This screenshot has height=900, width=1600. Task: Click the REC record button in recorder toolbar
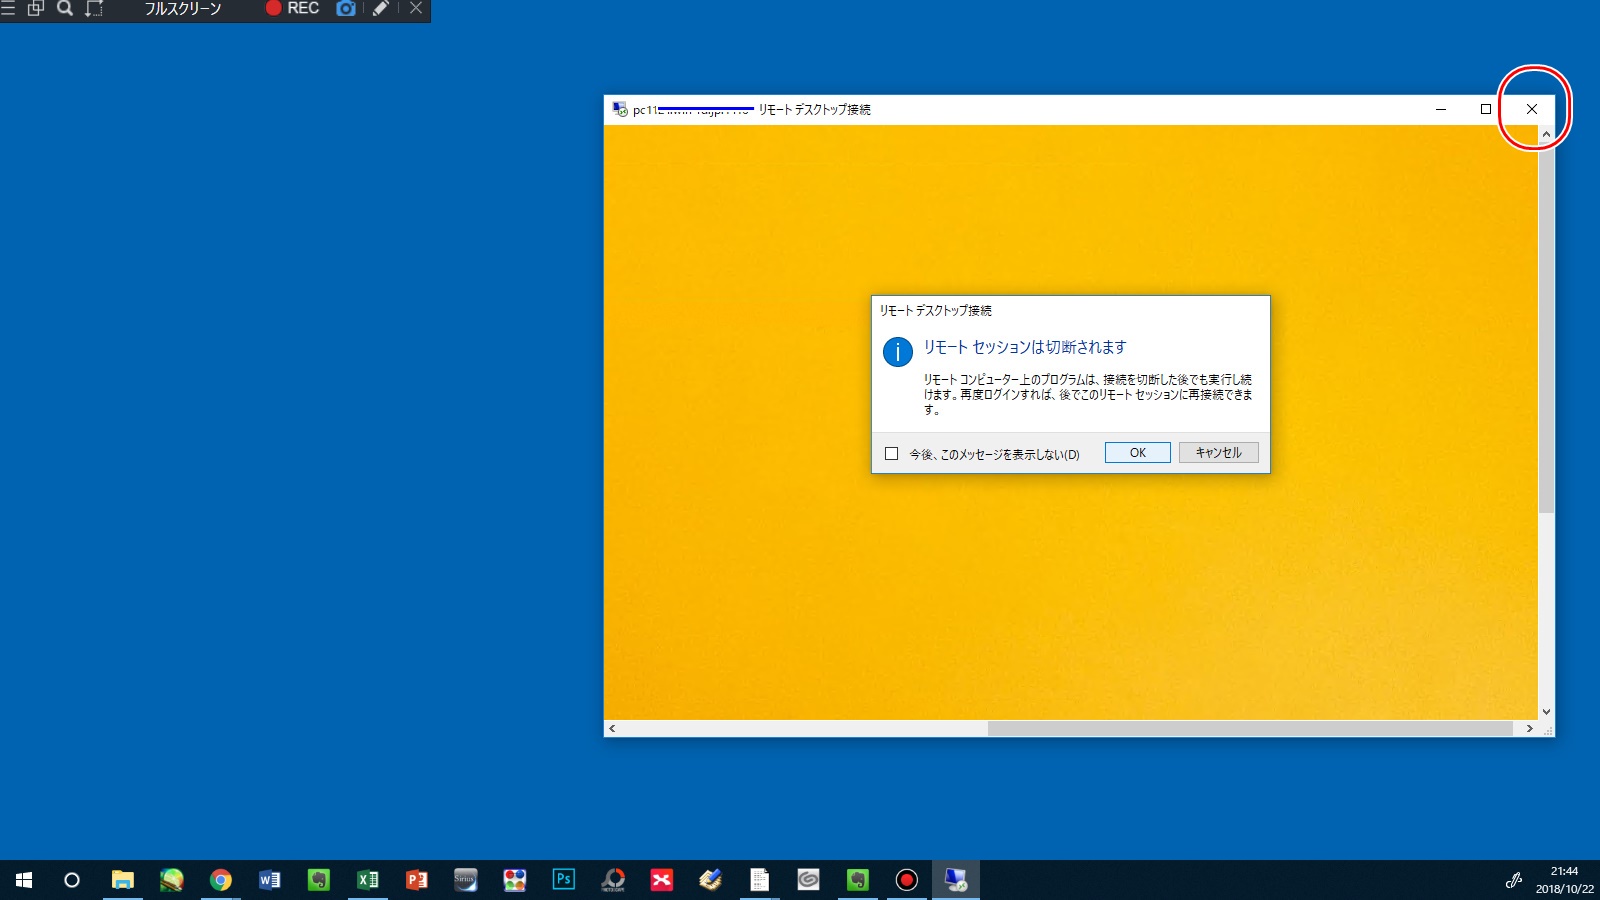point(292,9)
